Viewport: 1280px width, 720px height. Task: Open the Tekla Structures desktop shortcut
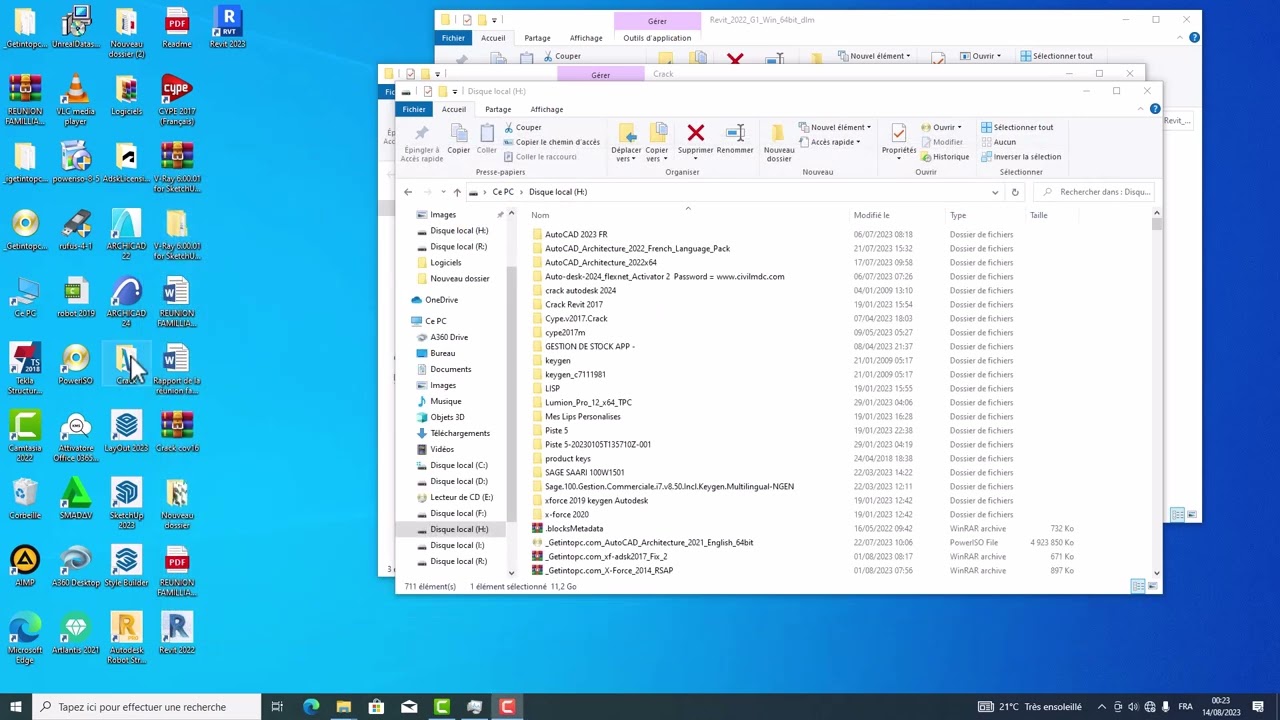(25, 369)
